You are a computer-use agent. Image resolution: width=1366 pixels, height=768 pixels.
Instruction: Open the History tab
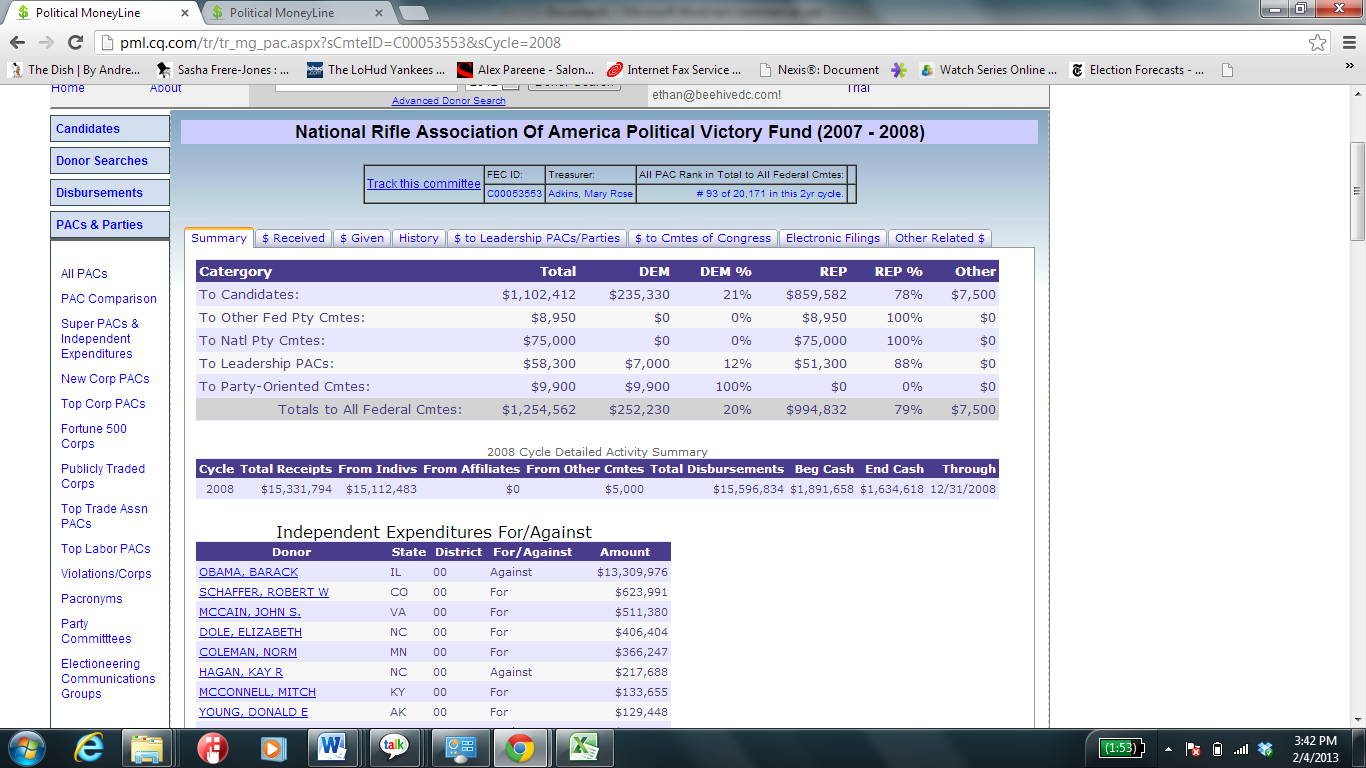(x=418, y=238)
